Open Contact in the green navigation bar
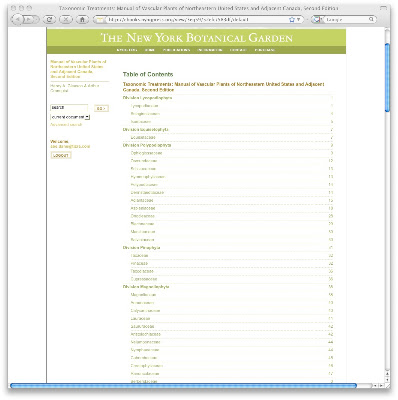The width and height of the screenshot is (398, 400). tap(238, 50)
